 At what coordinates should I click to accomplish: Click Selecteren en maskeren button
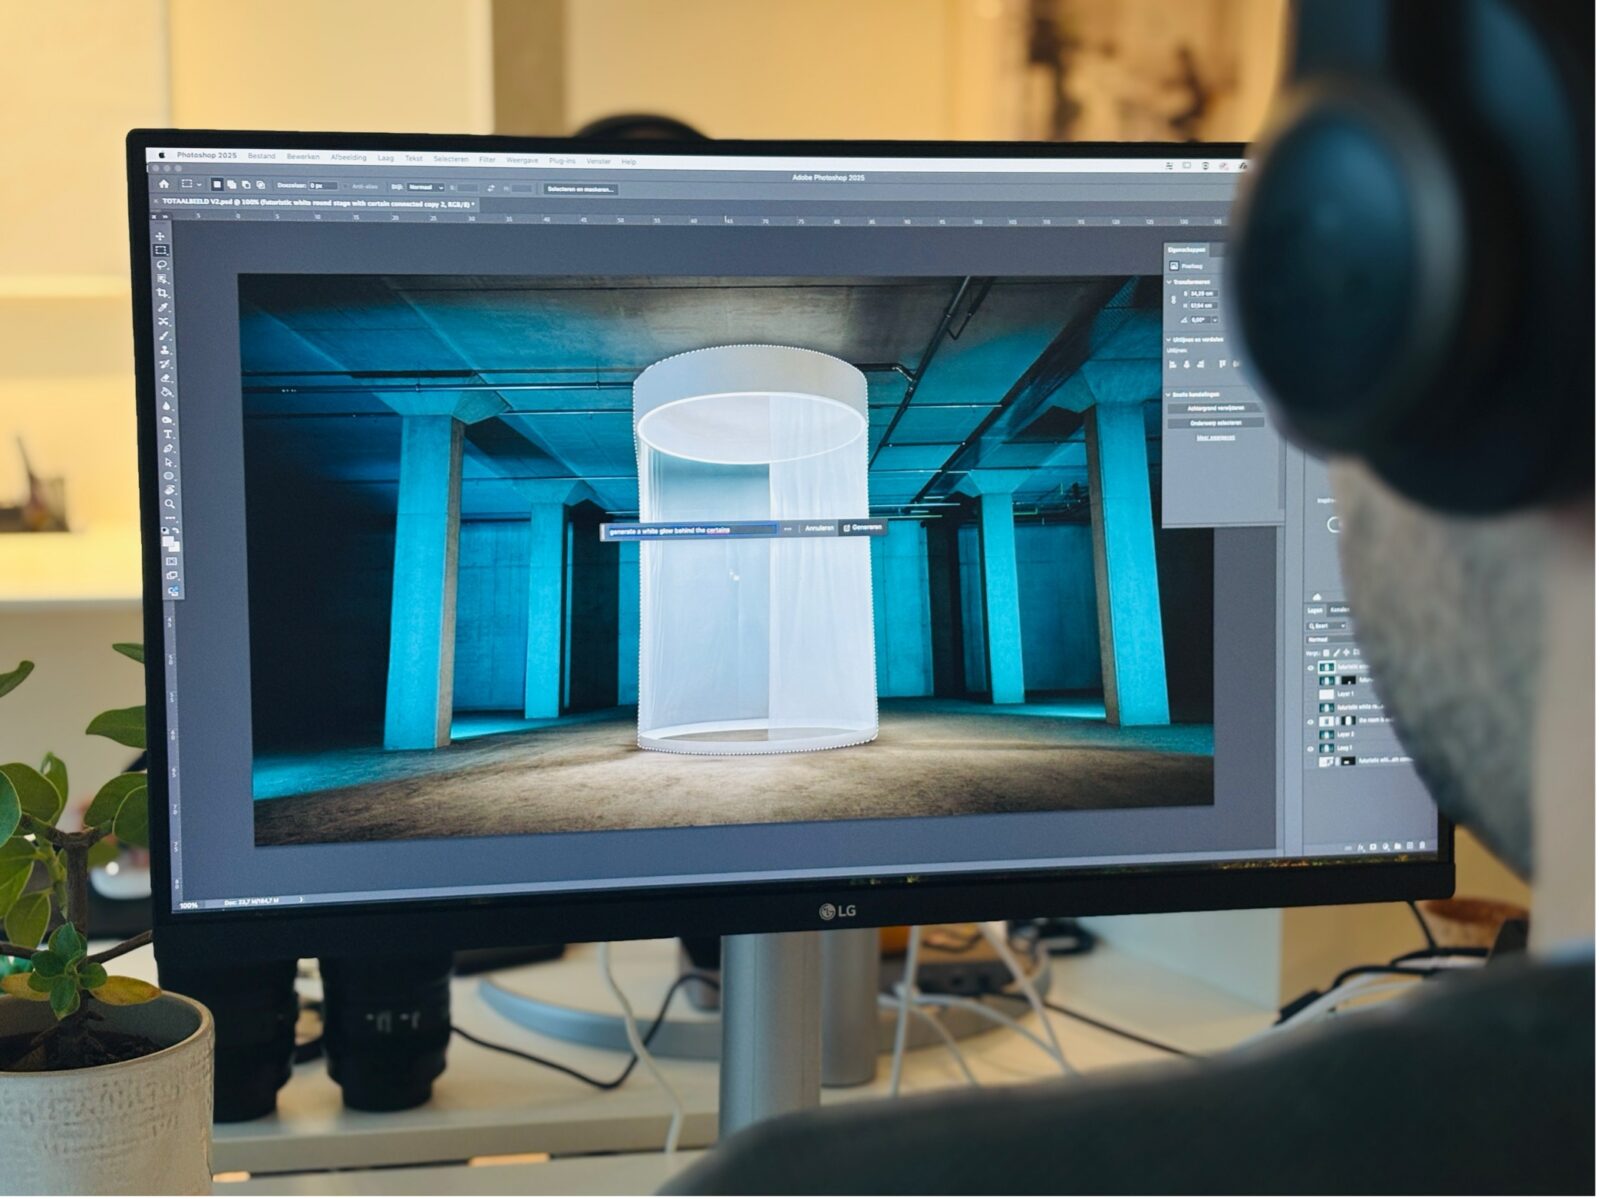[581, 189]
